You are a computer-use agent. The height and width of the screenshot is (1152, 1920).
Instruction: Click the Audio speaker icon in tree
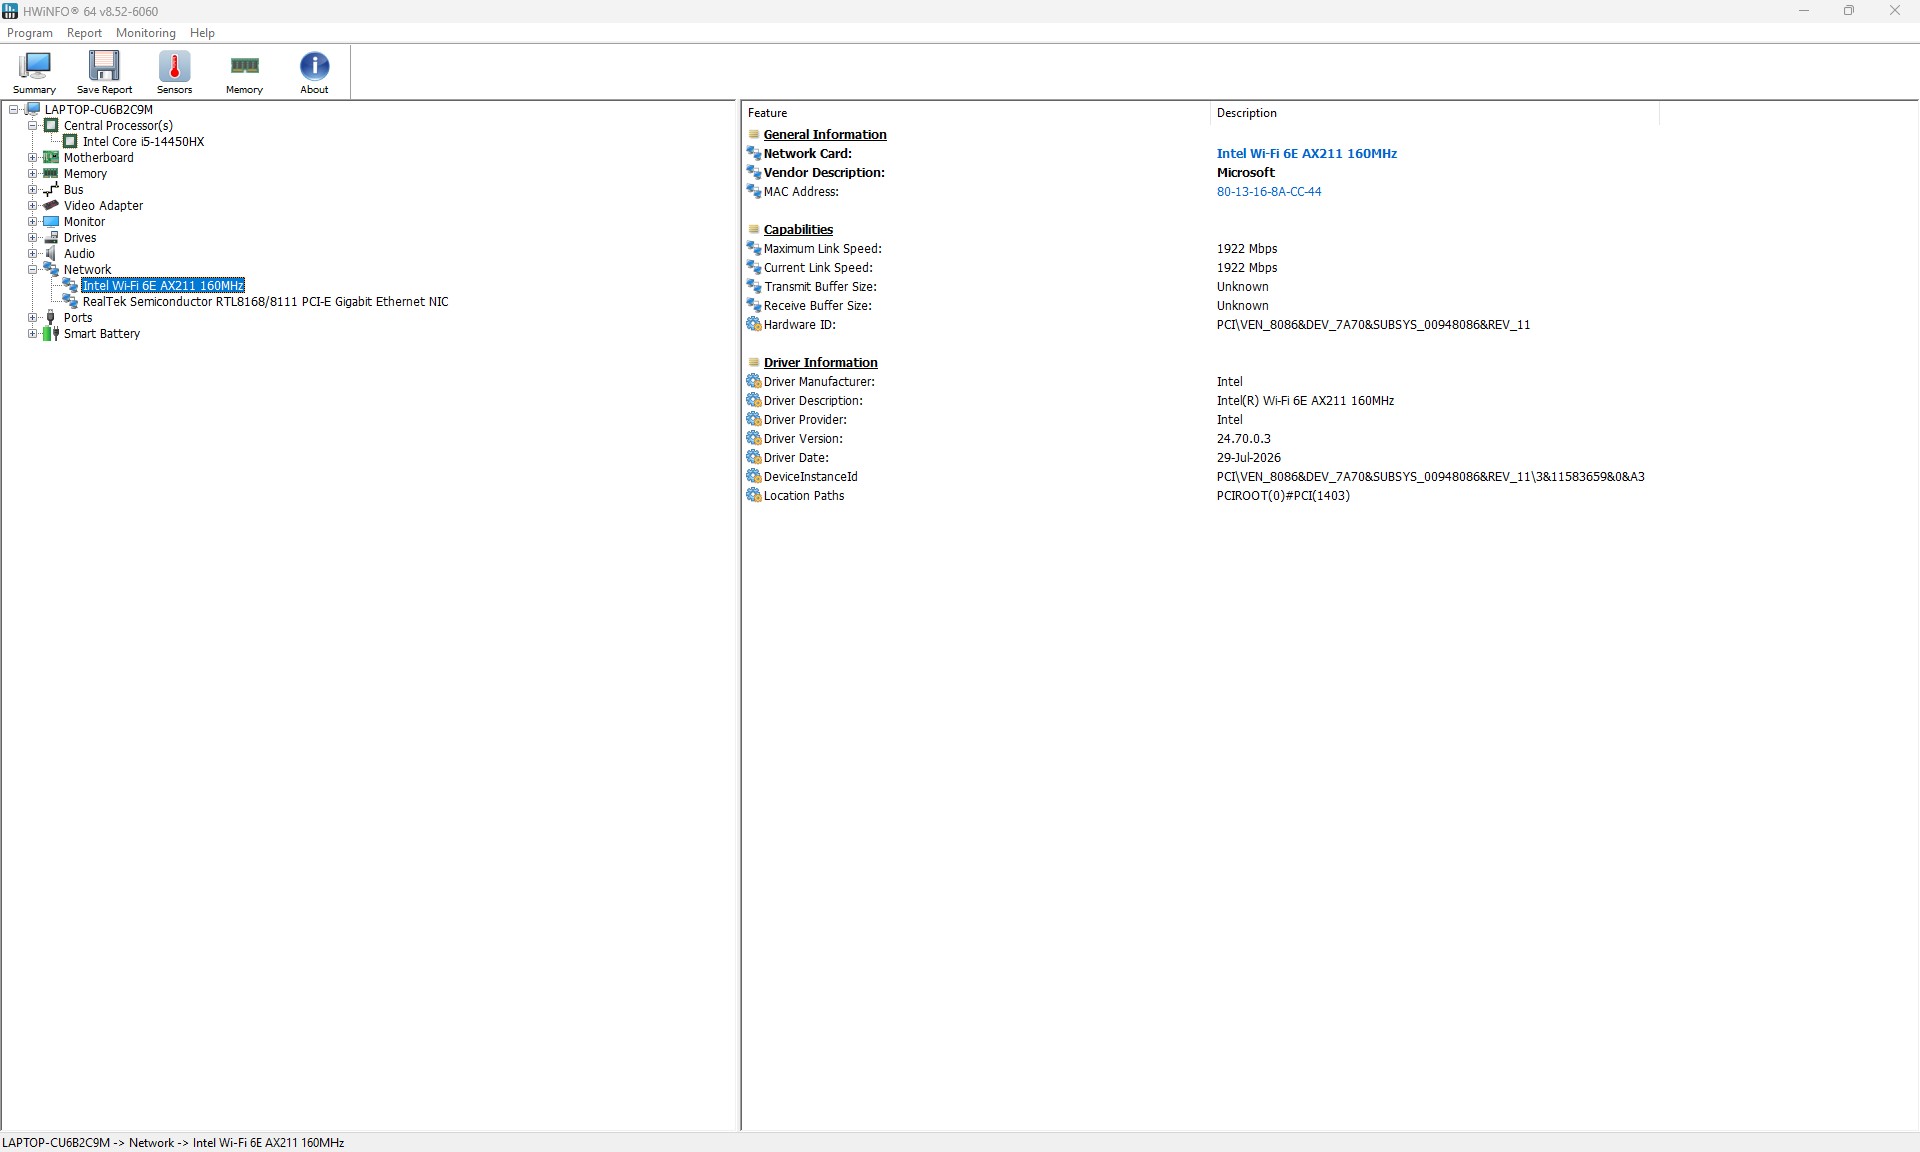click(x=51, y=253)
